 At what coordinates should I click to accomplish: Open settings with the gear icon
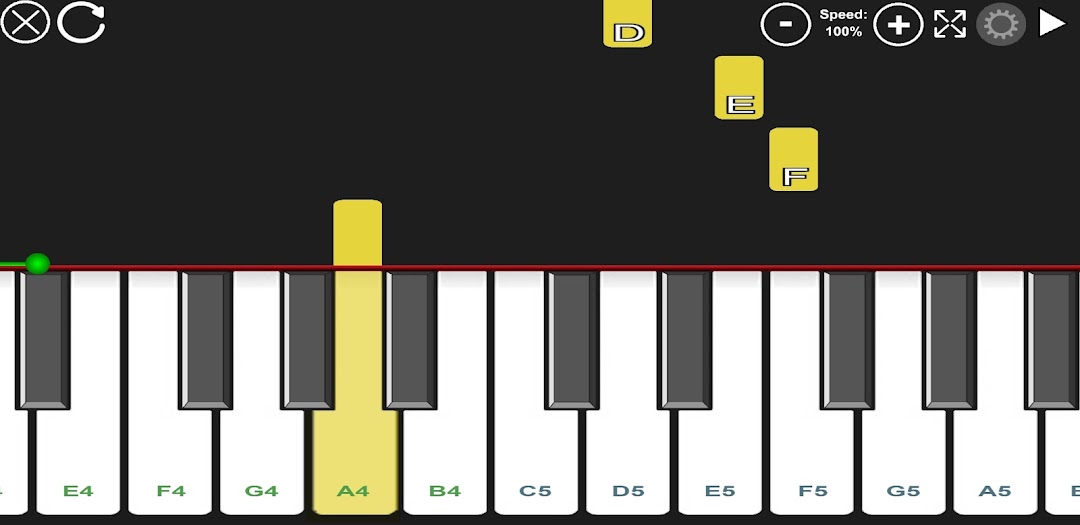1001,24
